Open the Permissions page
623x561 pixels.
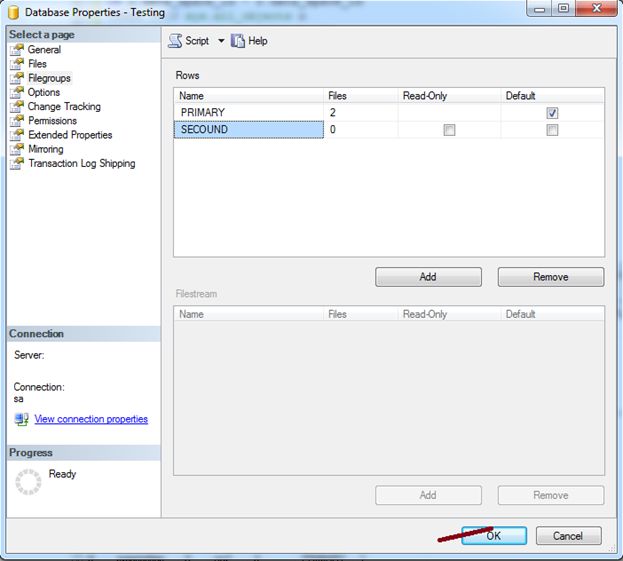[52, 121]
